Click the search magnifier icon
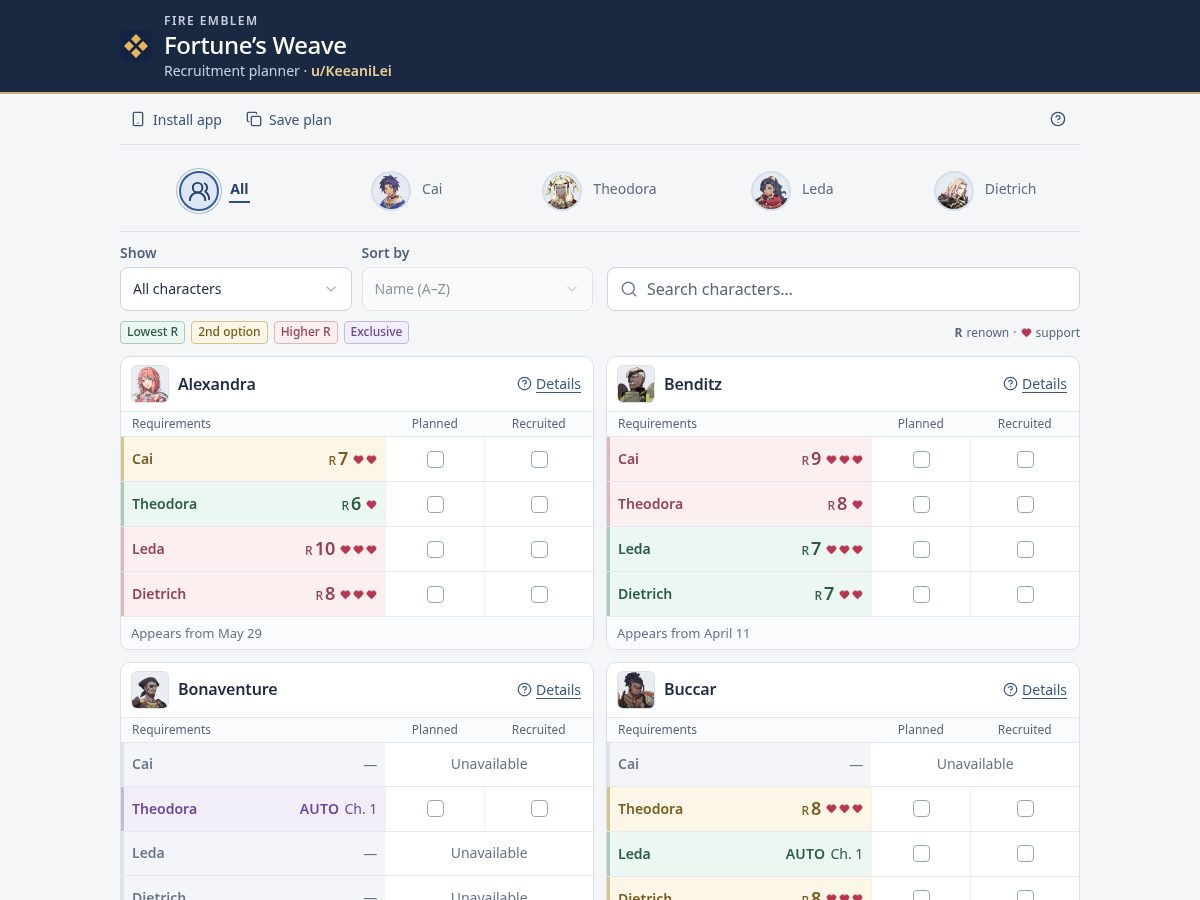This screenshot has width=1200, height=900. click(x=629, y=289)
